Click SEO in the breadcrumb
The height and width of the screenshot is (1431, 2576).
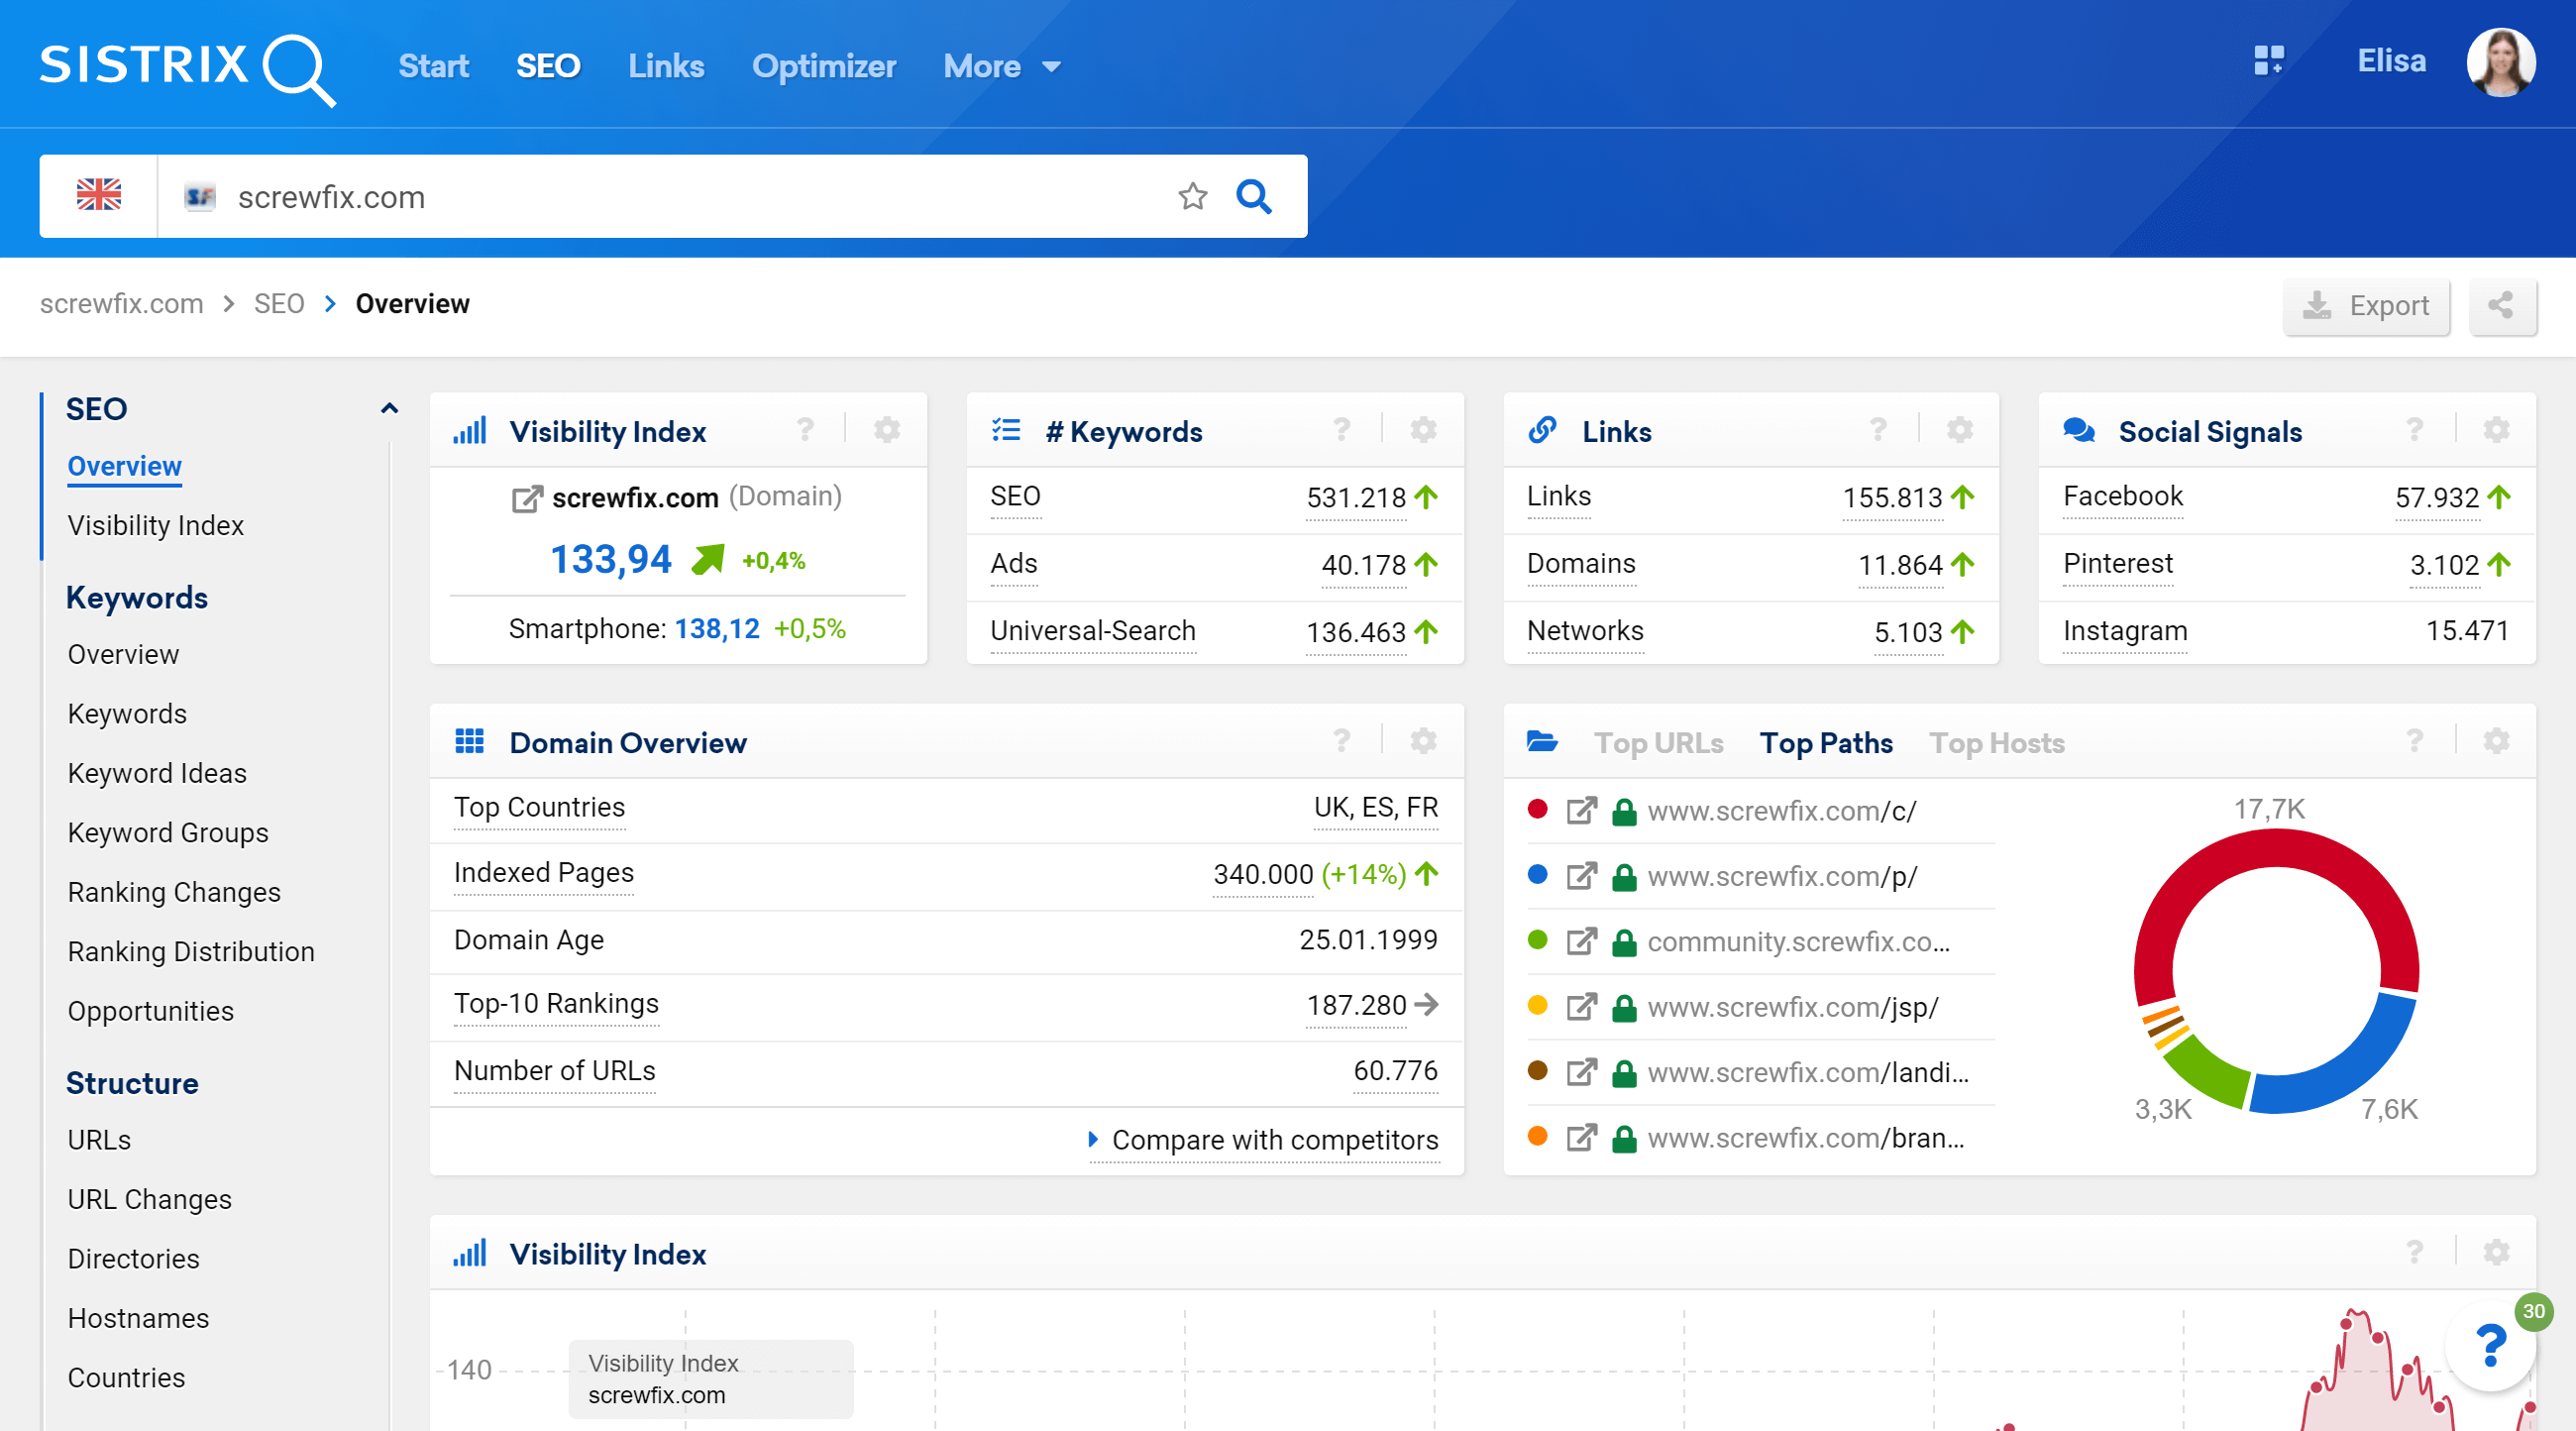(x=278, y=304)
